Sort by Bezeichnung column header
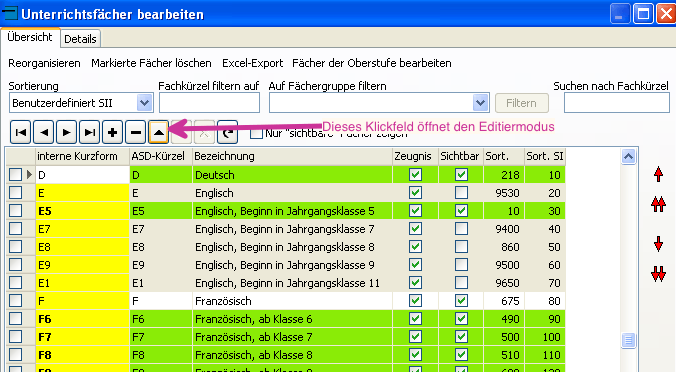 [x=292, y=156]
